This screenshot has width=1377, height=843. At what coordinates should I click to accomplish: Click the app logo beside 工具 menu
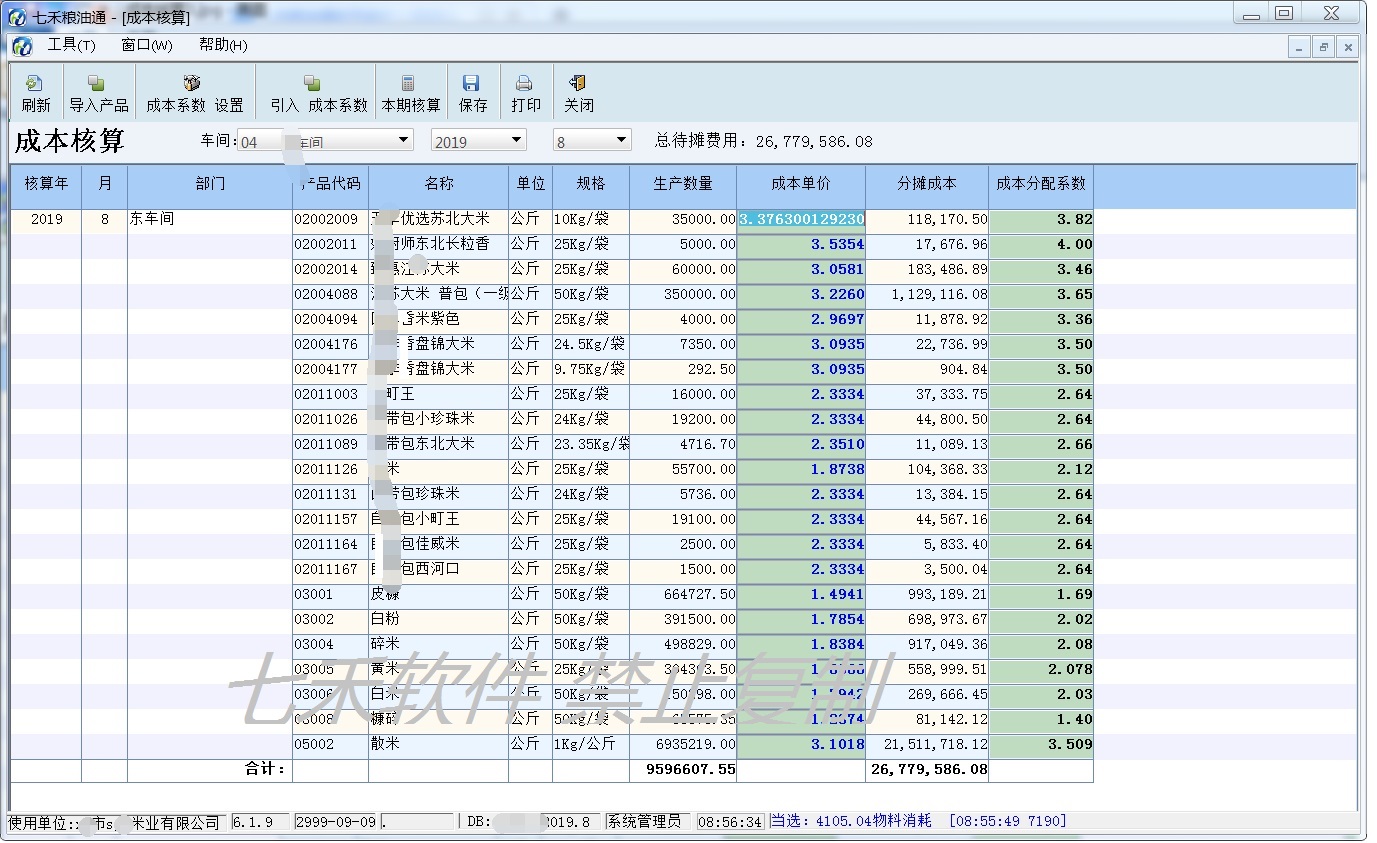point(22,46)
